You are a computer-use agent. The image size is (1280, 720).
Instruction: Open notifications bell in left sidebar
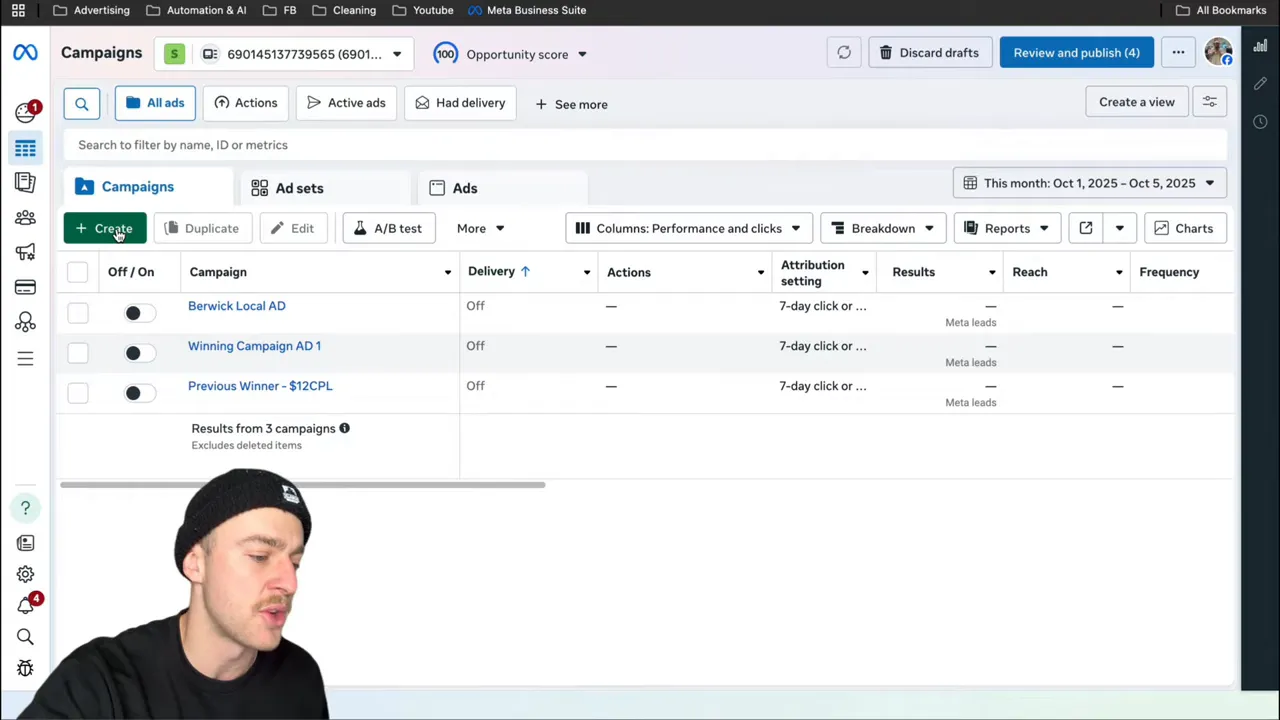click(x=25, y=605)
